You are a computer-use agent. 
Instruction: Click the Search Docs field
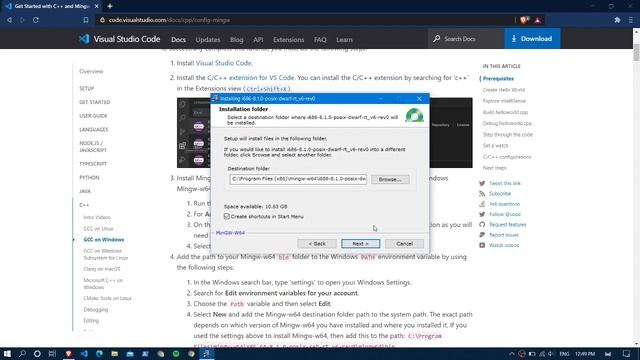[x=465, y=39]
